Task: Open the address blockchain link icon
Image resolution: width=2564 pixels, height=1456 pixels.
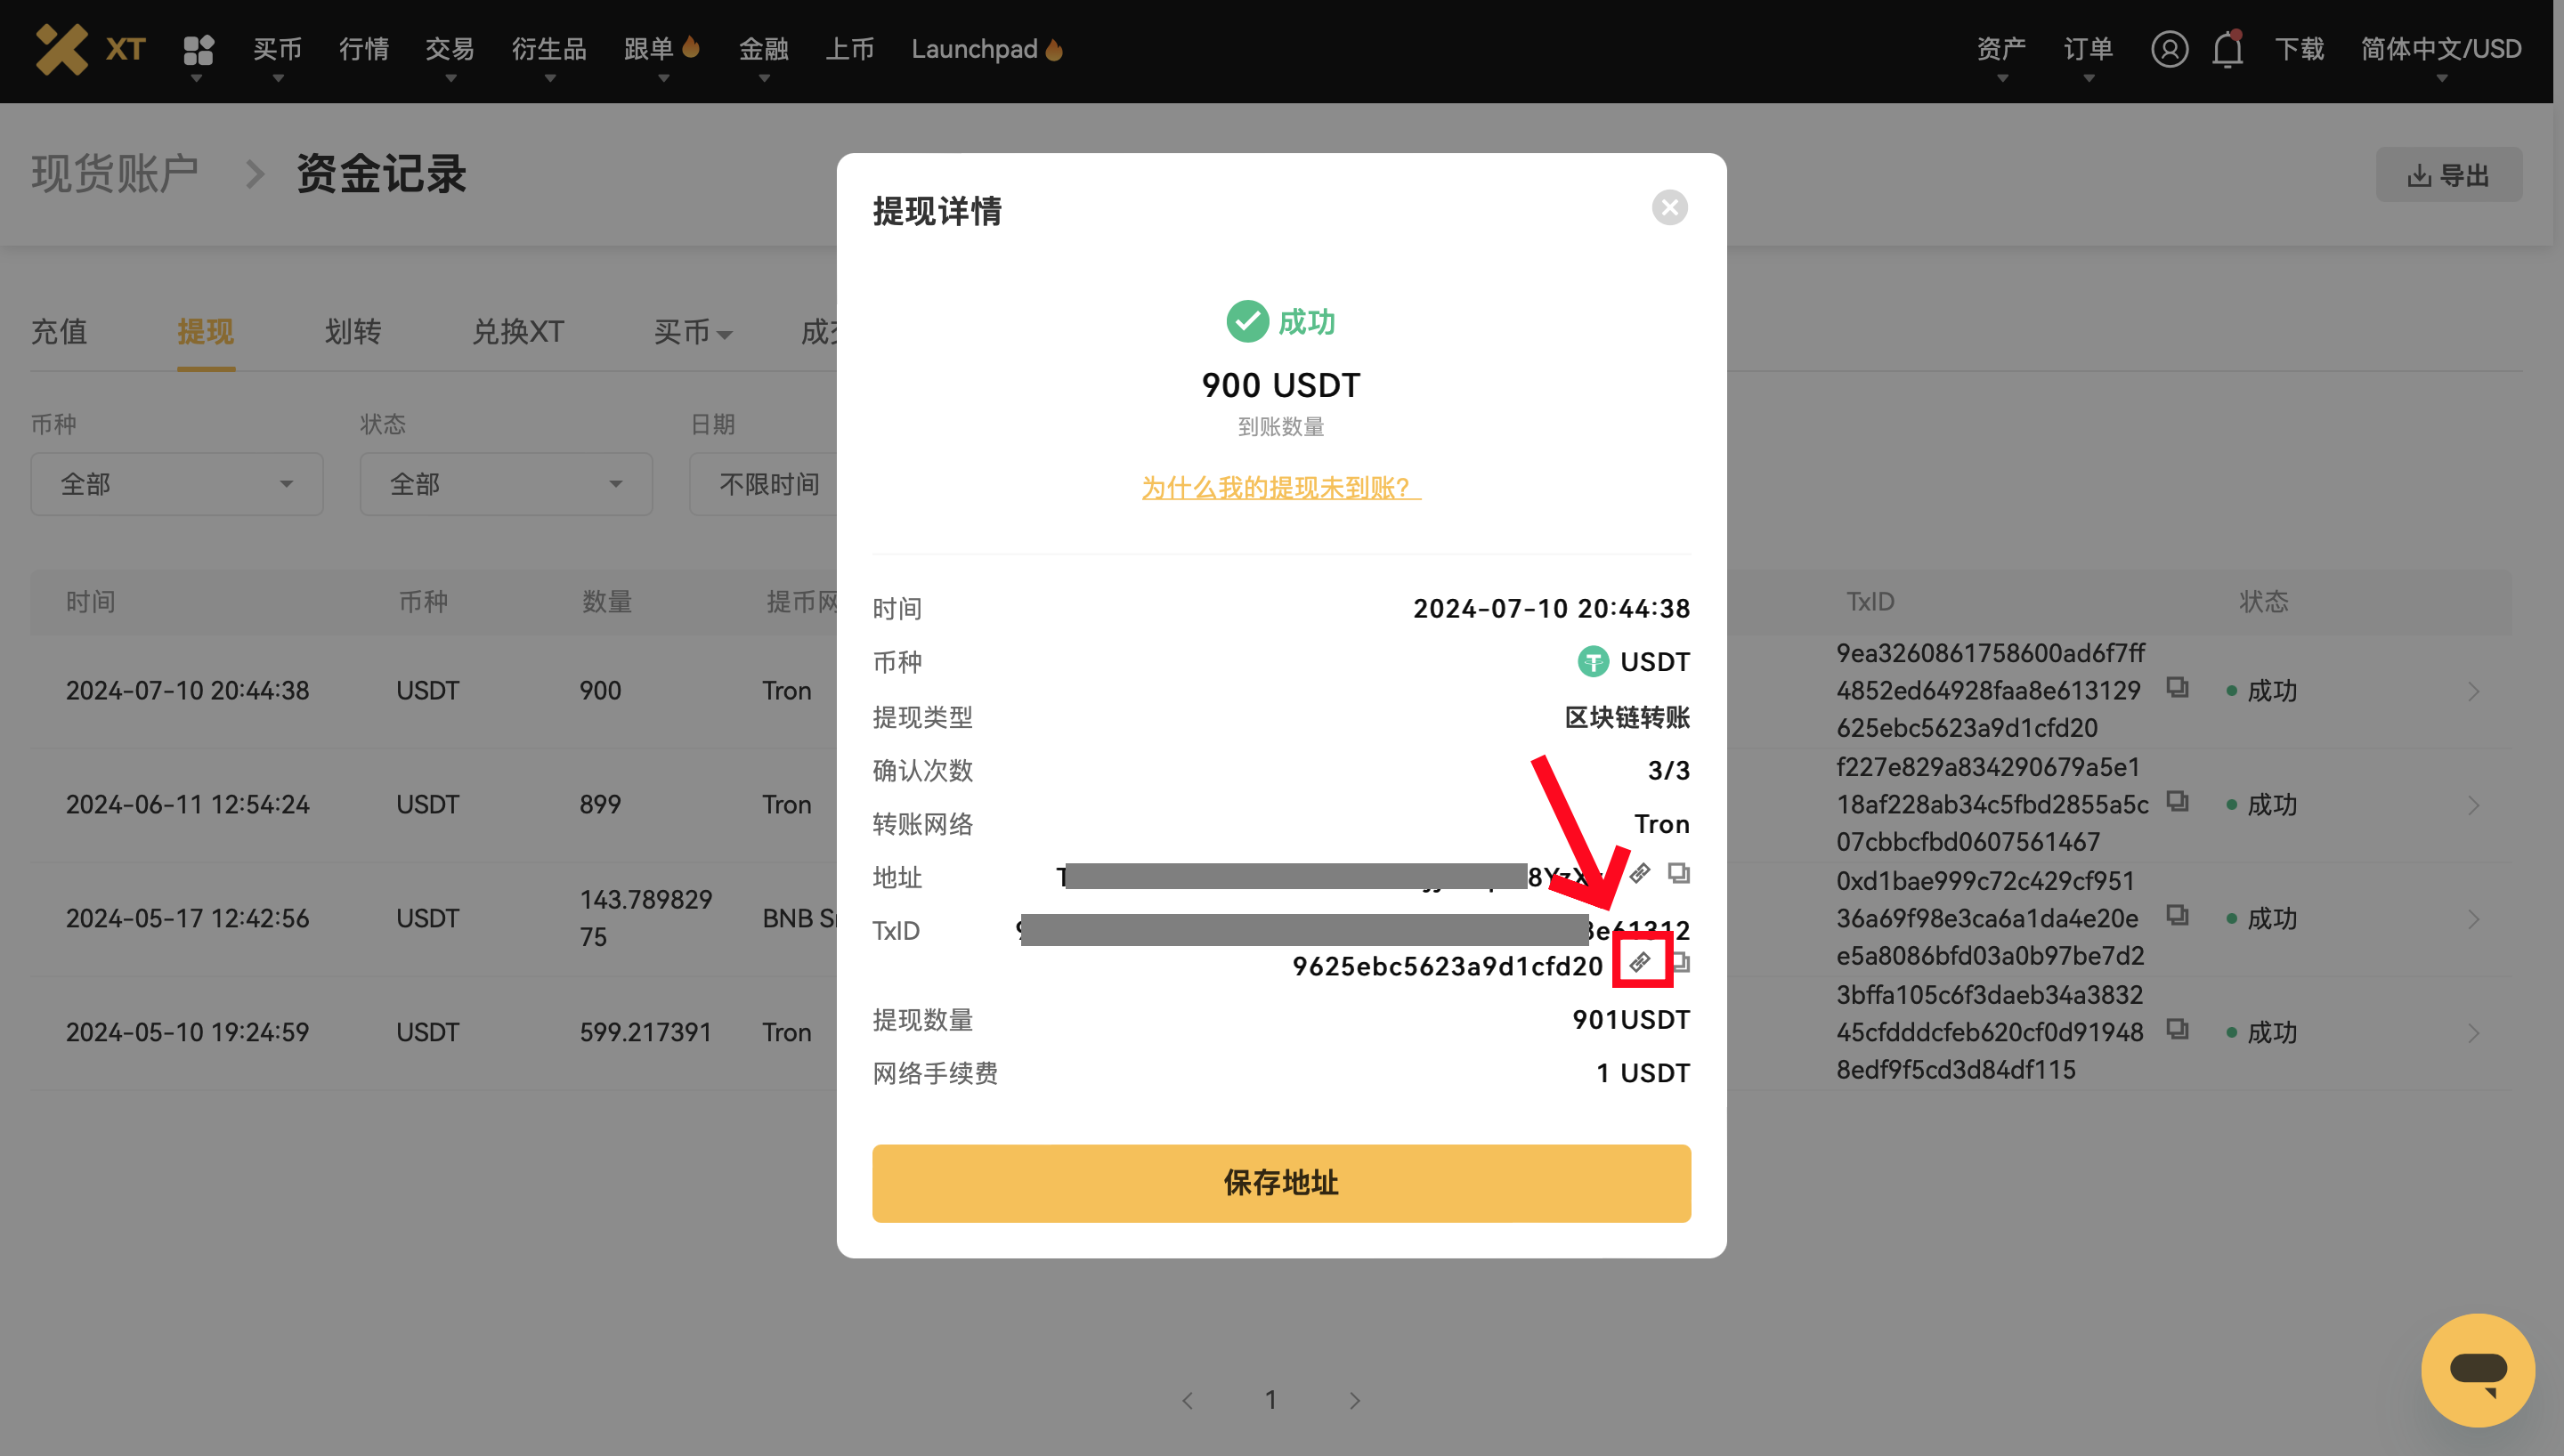Action: (1640, 873)
